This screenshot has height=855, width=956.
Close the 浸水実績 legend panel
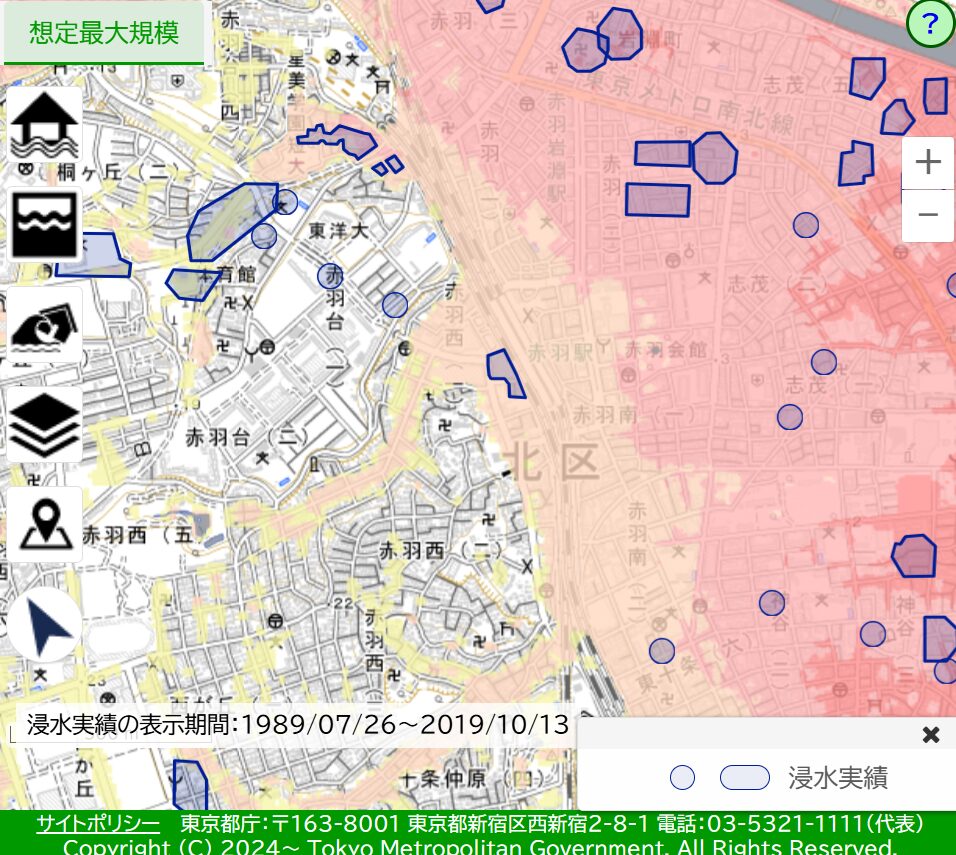click(x=930, y=735)
